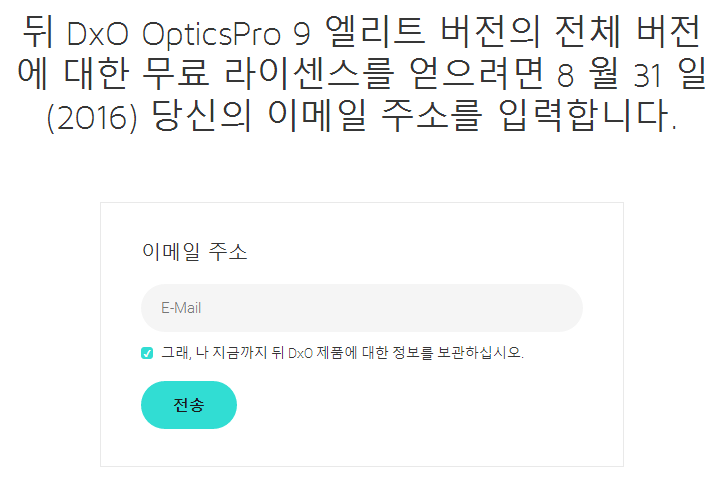This screenshot has height=492, width=720.
Task: Click the DxO OpticsPro 9 heading text
Action: (189, 34)
